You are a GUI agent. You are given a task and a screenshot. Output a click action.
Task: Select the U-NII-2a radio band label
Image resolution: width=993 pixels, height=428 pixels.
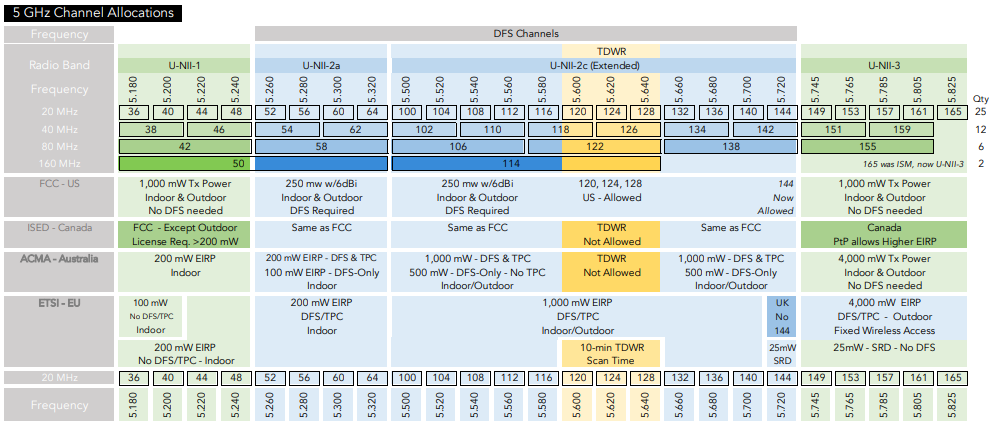[x=320, y=65]
